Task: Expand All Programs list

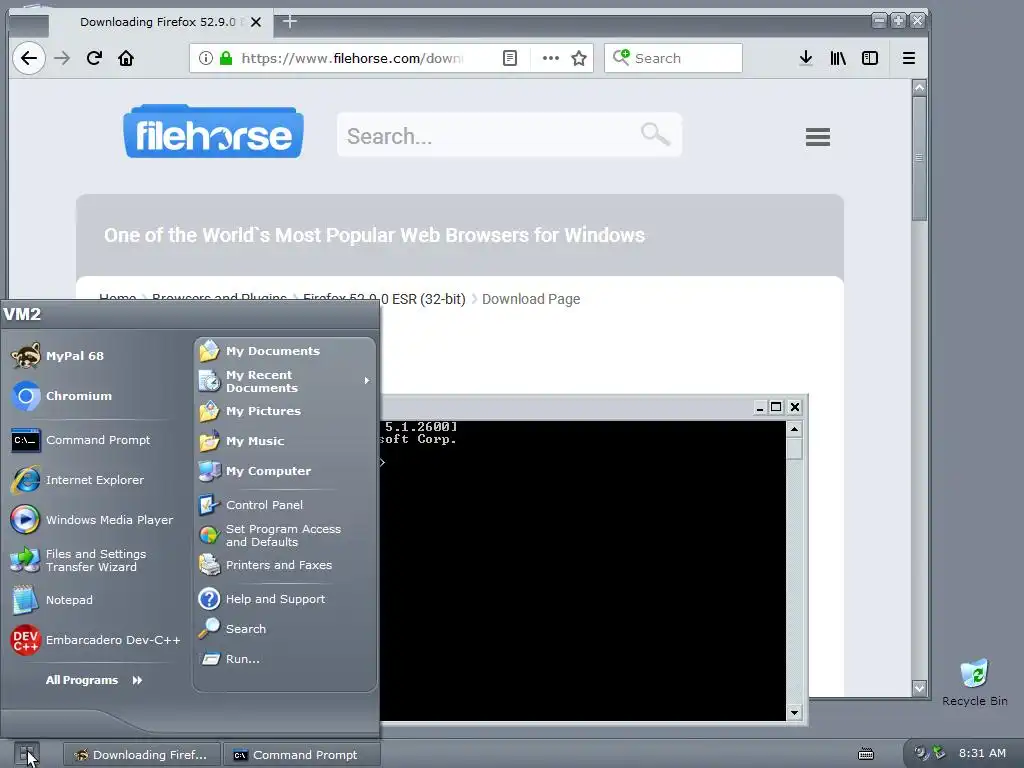Action: (94, 680)
